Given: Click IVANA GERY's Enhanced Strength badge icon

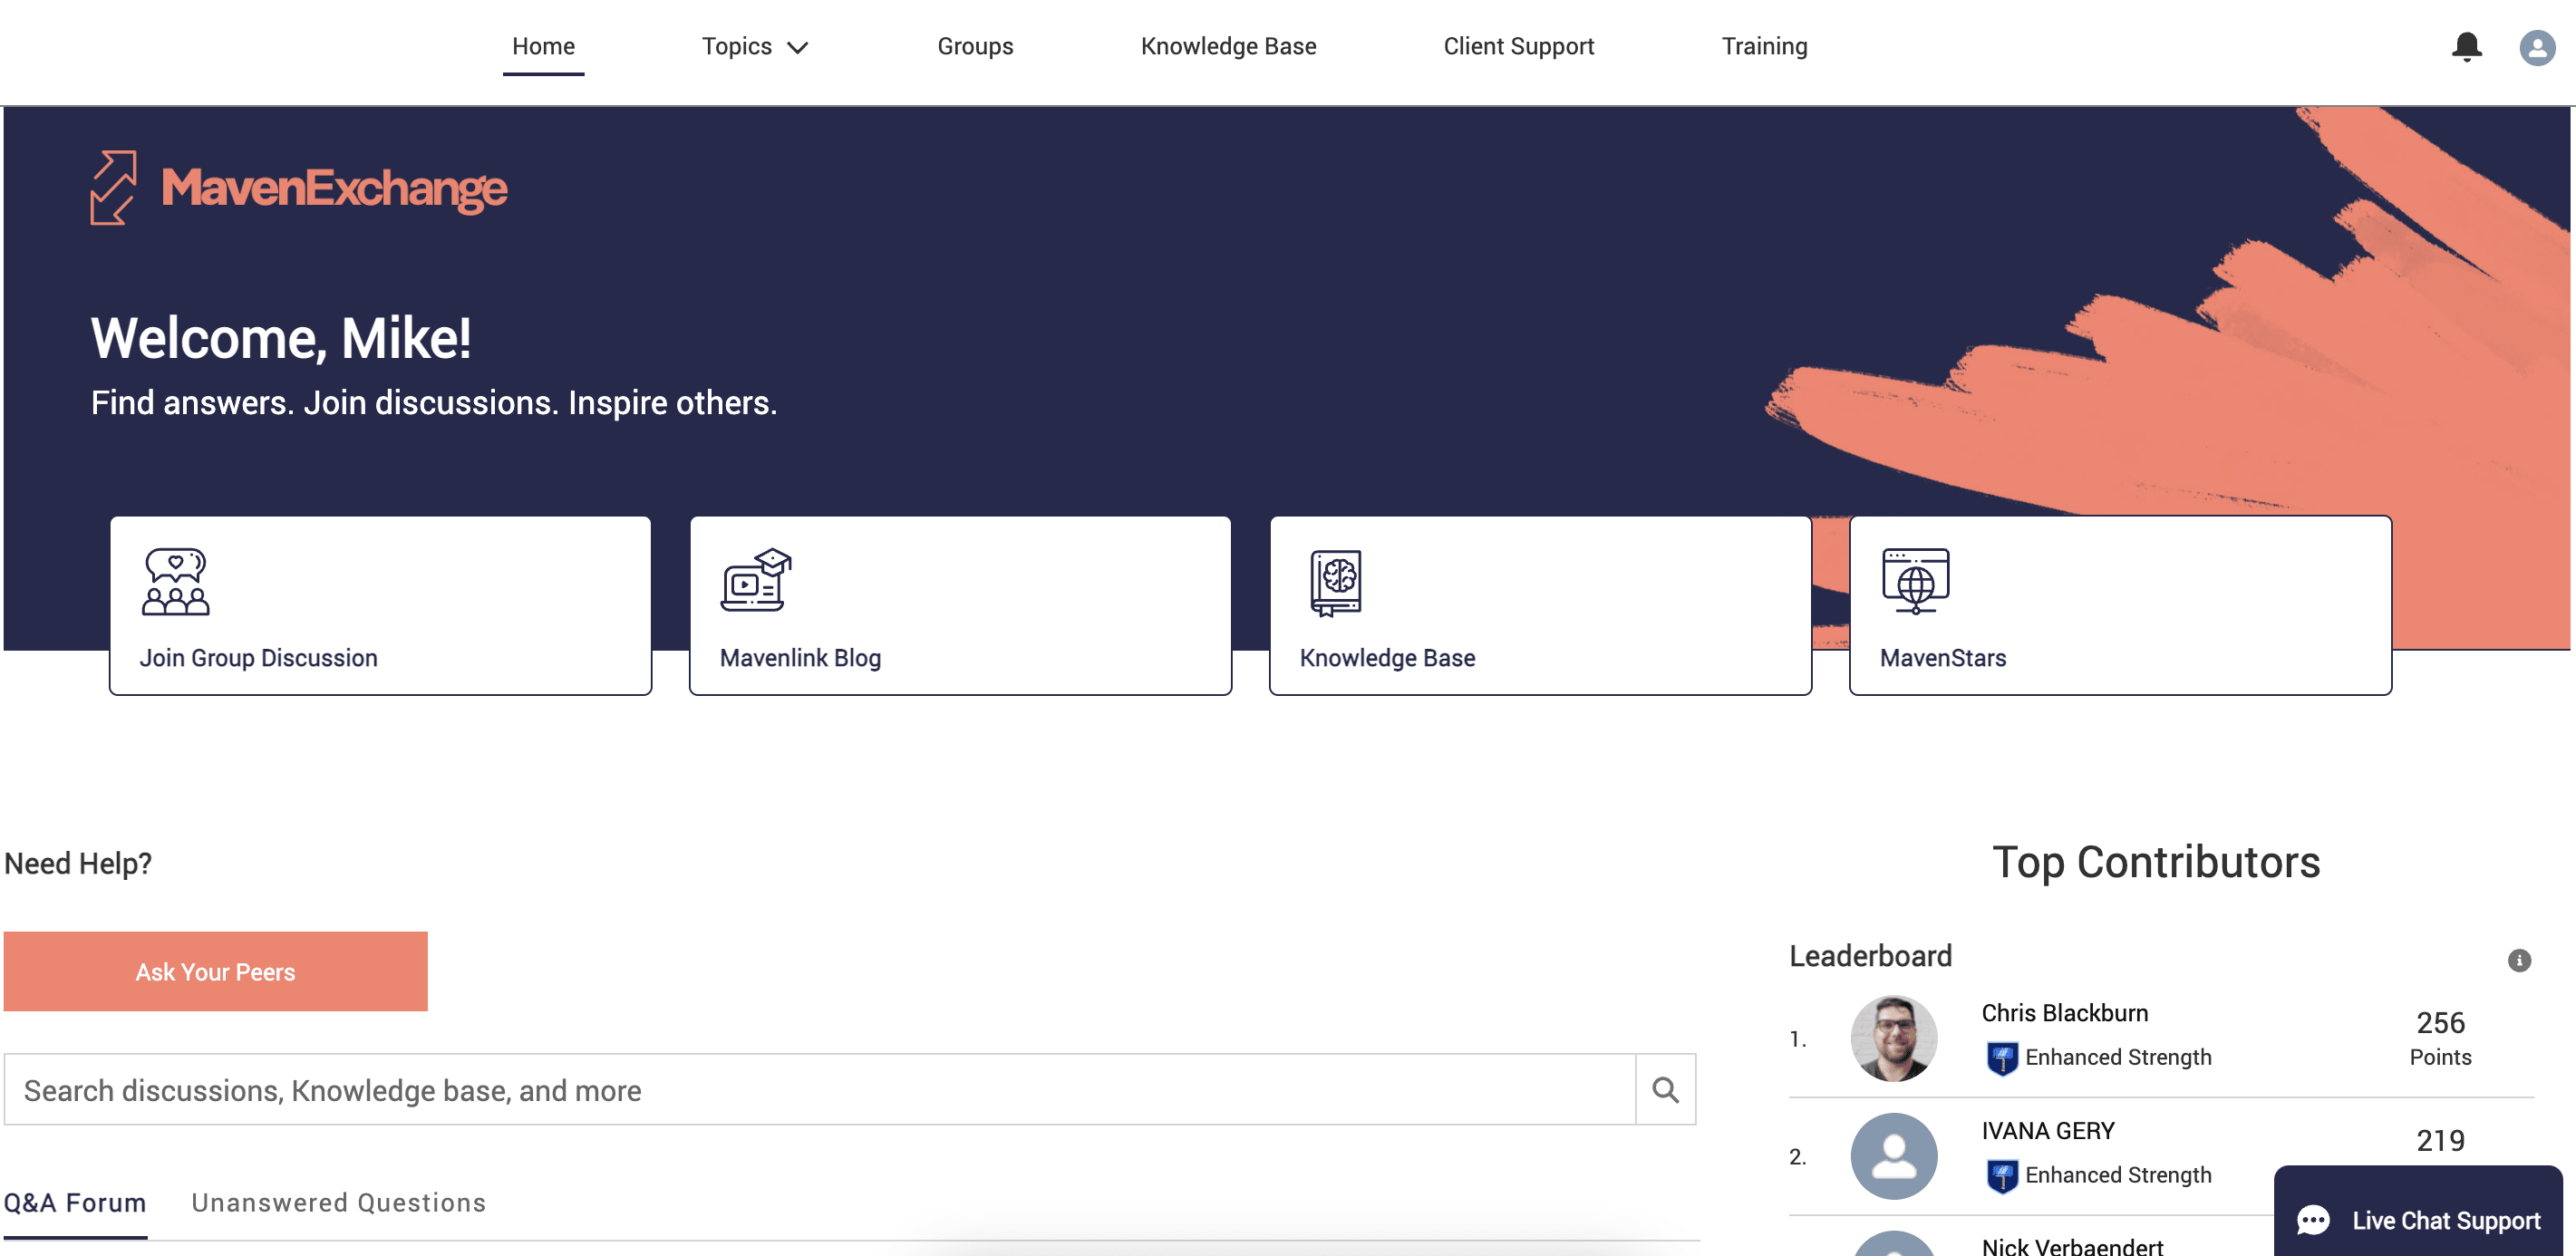Looking at the screenshot, I should (2002, 1176).
